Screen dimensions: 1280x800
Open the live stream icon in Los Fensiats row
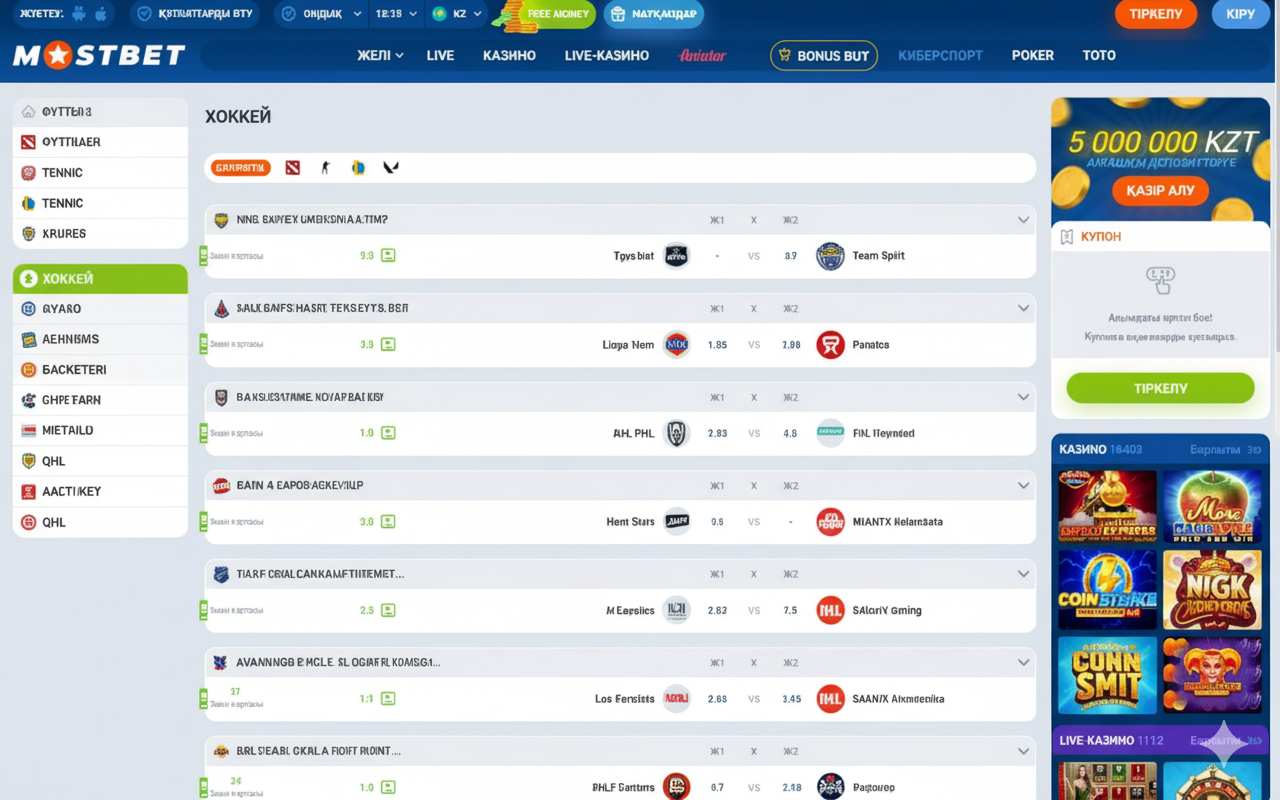(x=388, y=699)
